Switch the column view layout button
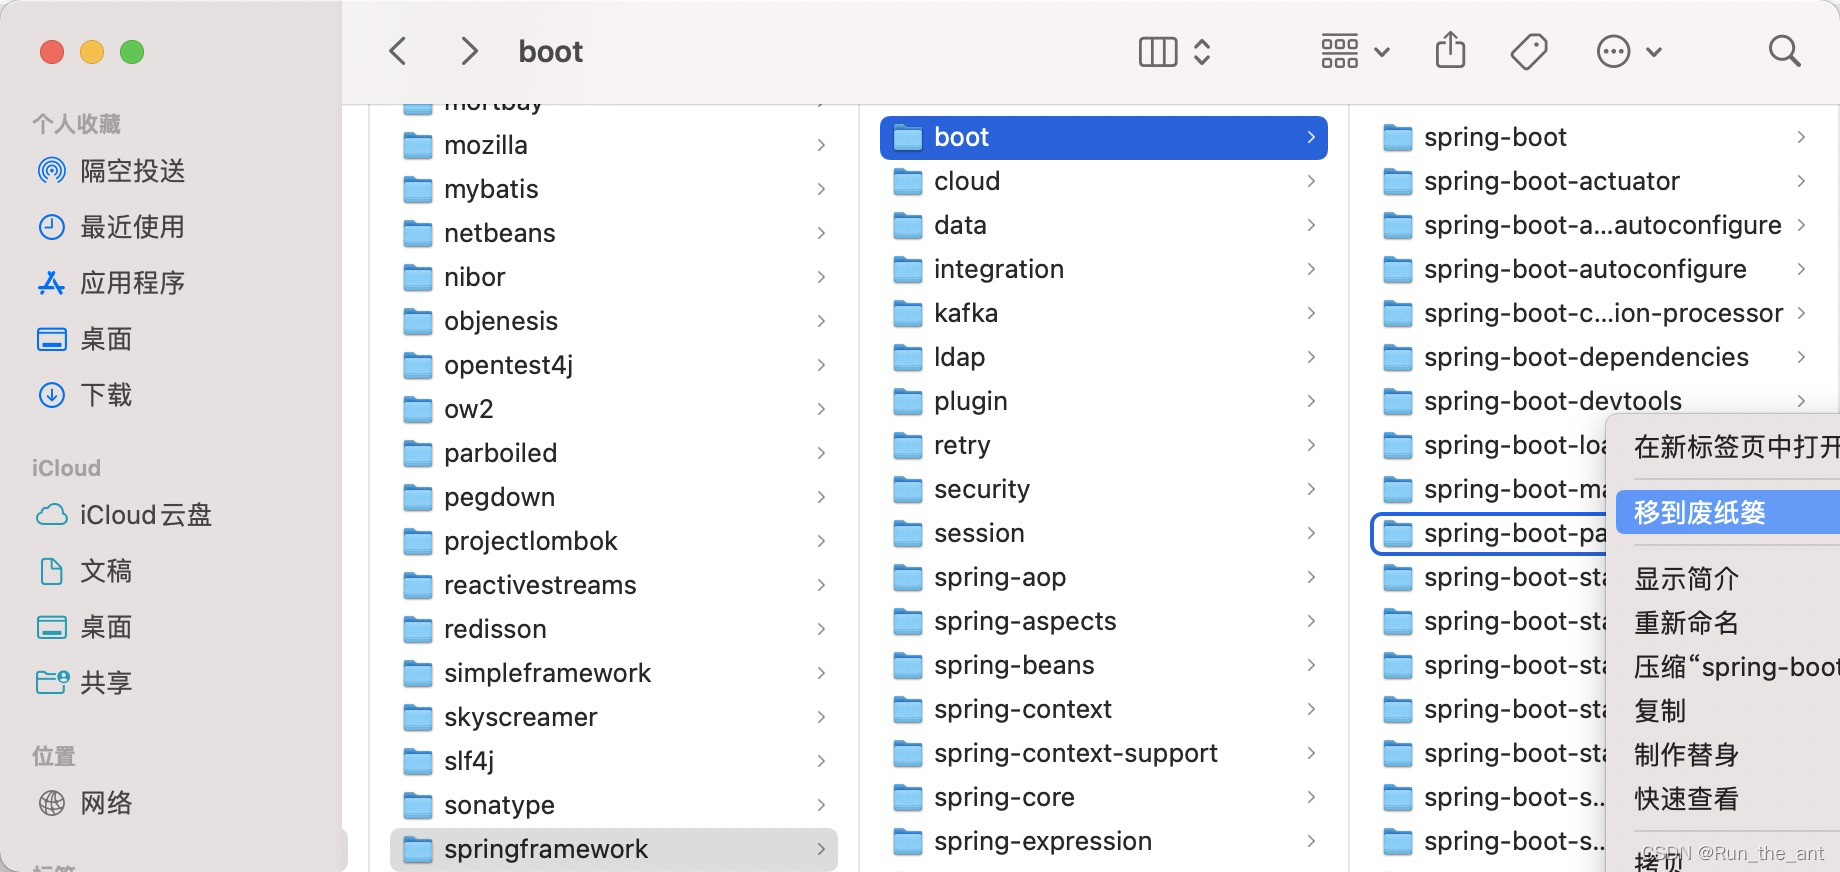The height and width of the screenshot is (872, 1840). point(1175,51)
